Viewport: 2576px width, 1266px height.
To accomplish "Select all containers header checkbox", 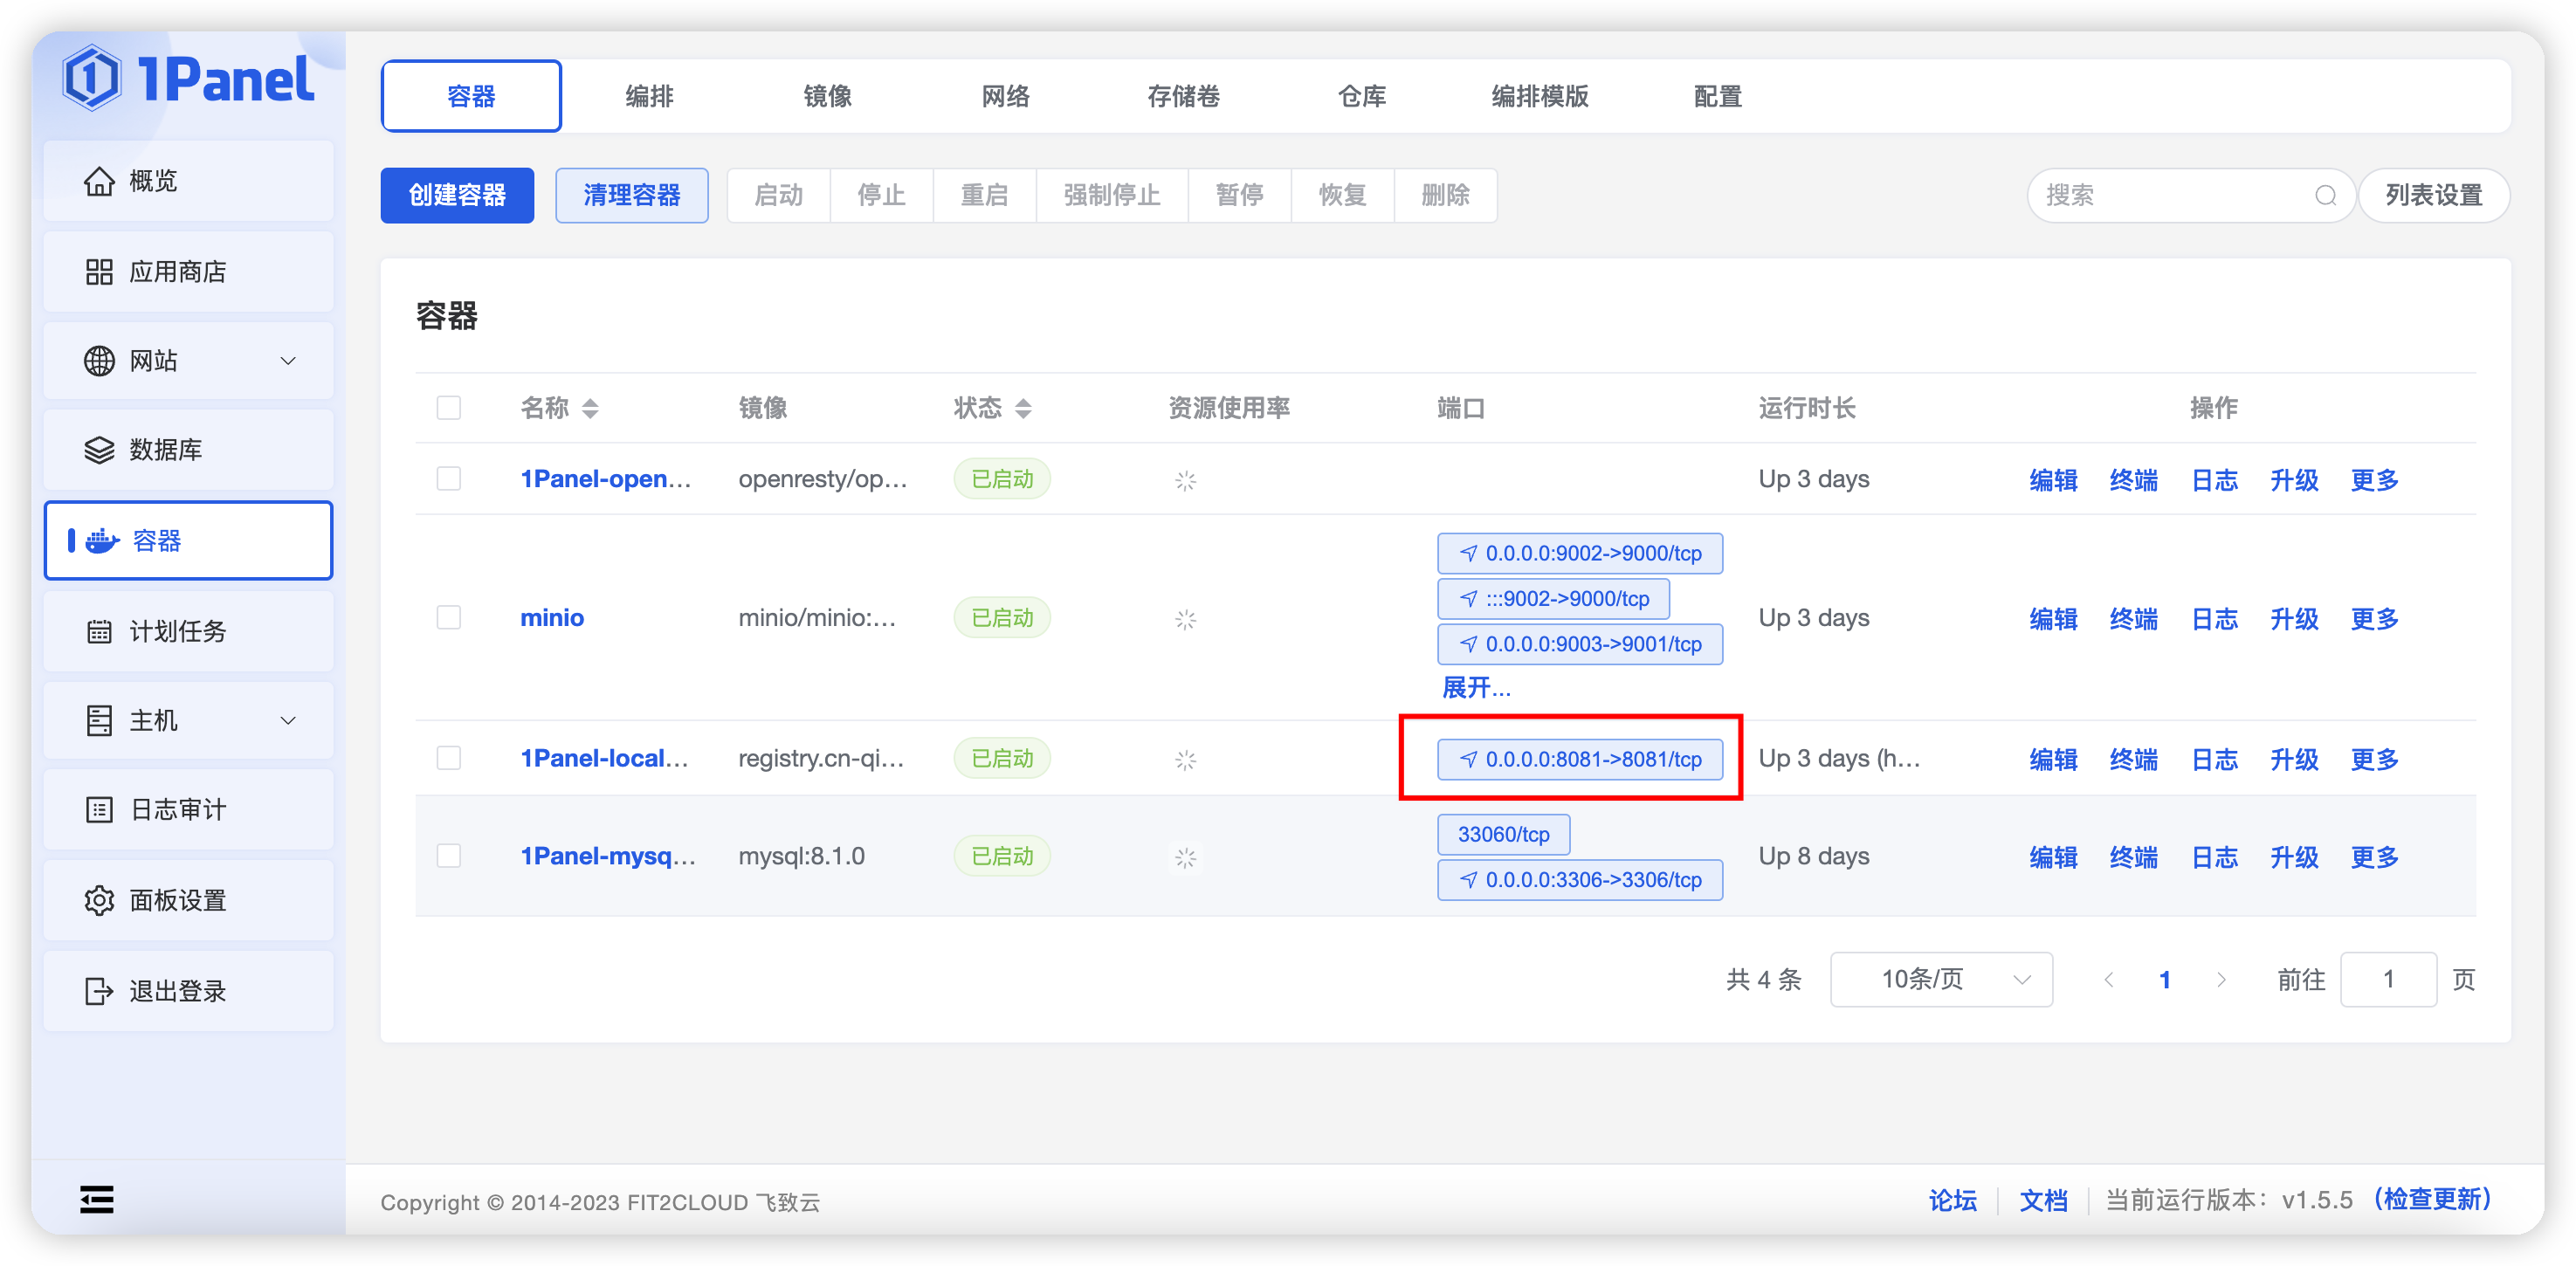I will (x=449, y=408).
